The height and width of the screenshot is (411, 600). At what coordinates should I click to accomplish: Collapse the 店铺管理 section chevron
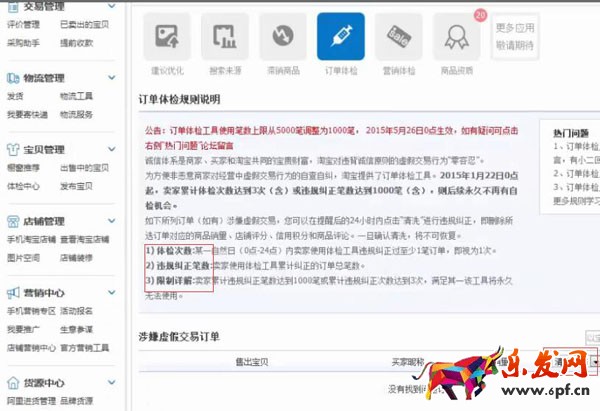(x=111, y=221)
